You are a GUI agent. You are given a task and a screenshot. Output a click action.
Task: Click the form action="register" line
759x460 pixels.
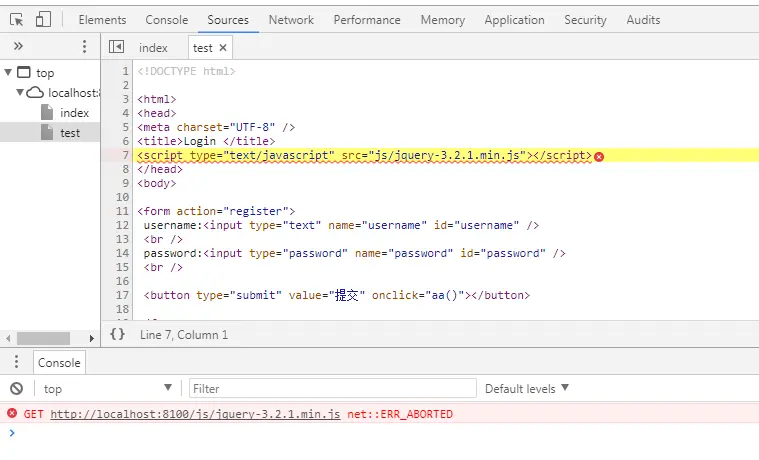point(216,211)
